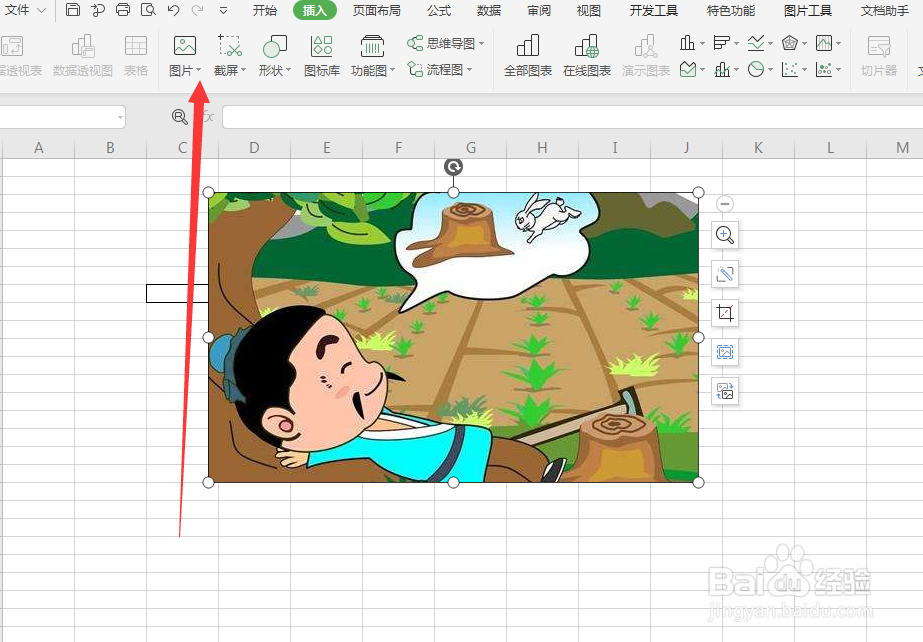This screenshot has width=923, height=642.
Task: Click the 数据透视图 pivot chart button
Action: tap(82, 56)
